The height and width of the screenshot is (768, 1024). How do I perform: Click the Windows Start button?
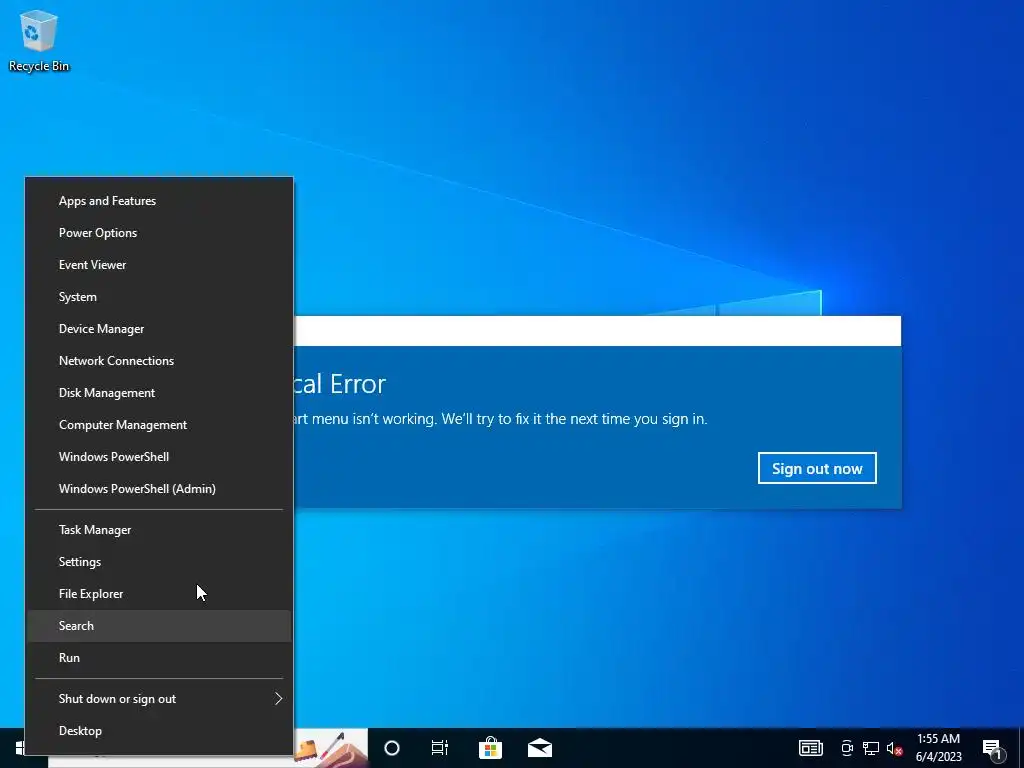(18, 748)
